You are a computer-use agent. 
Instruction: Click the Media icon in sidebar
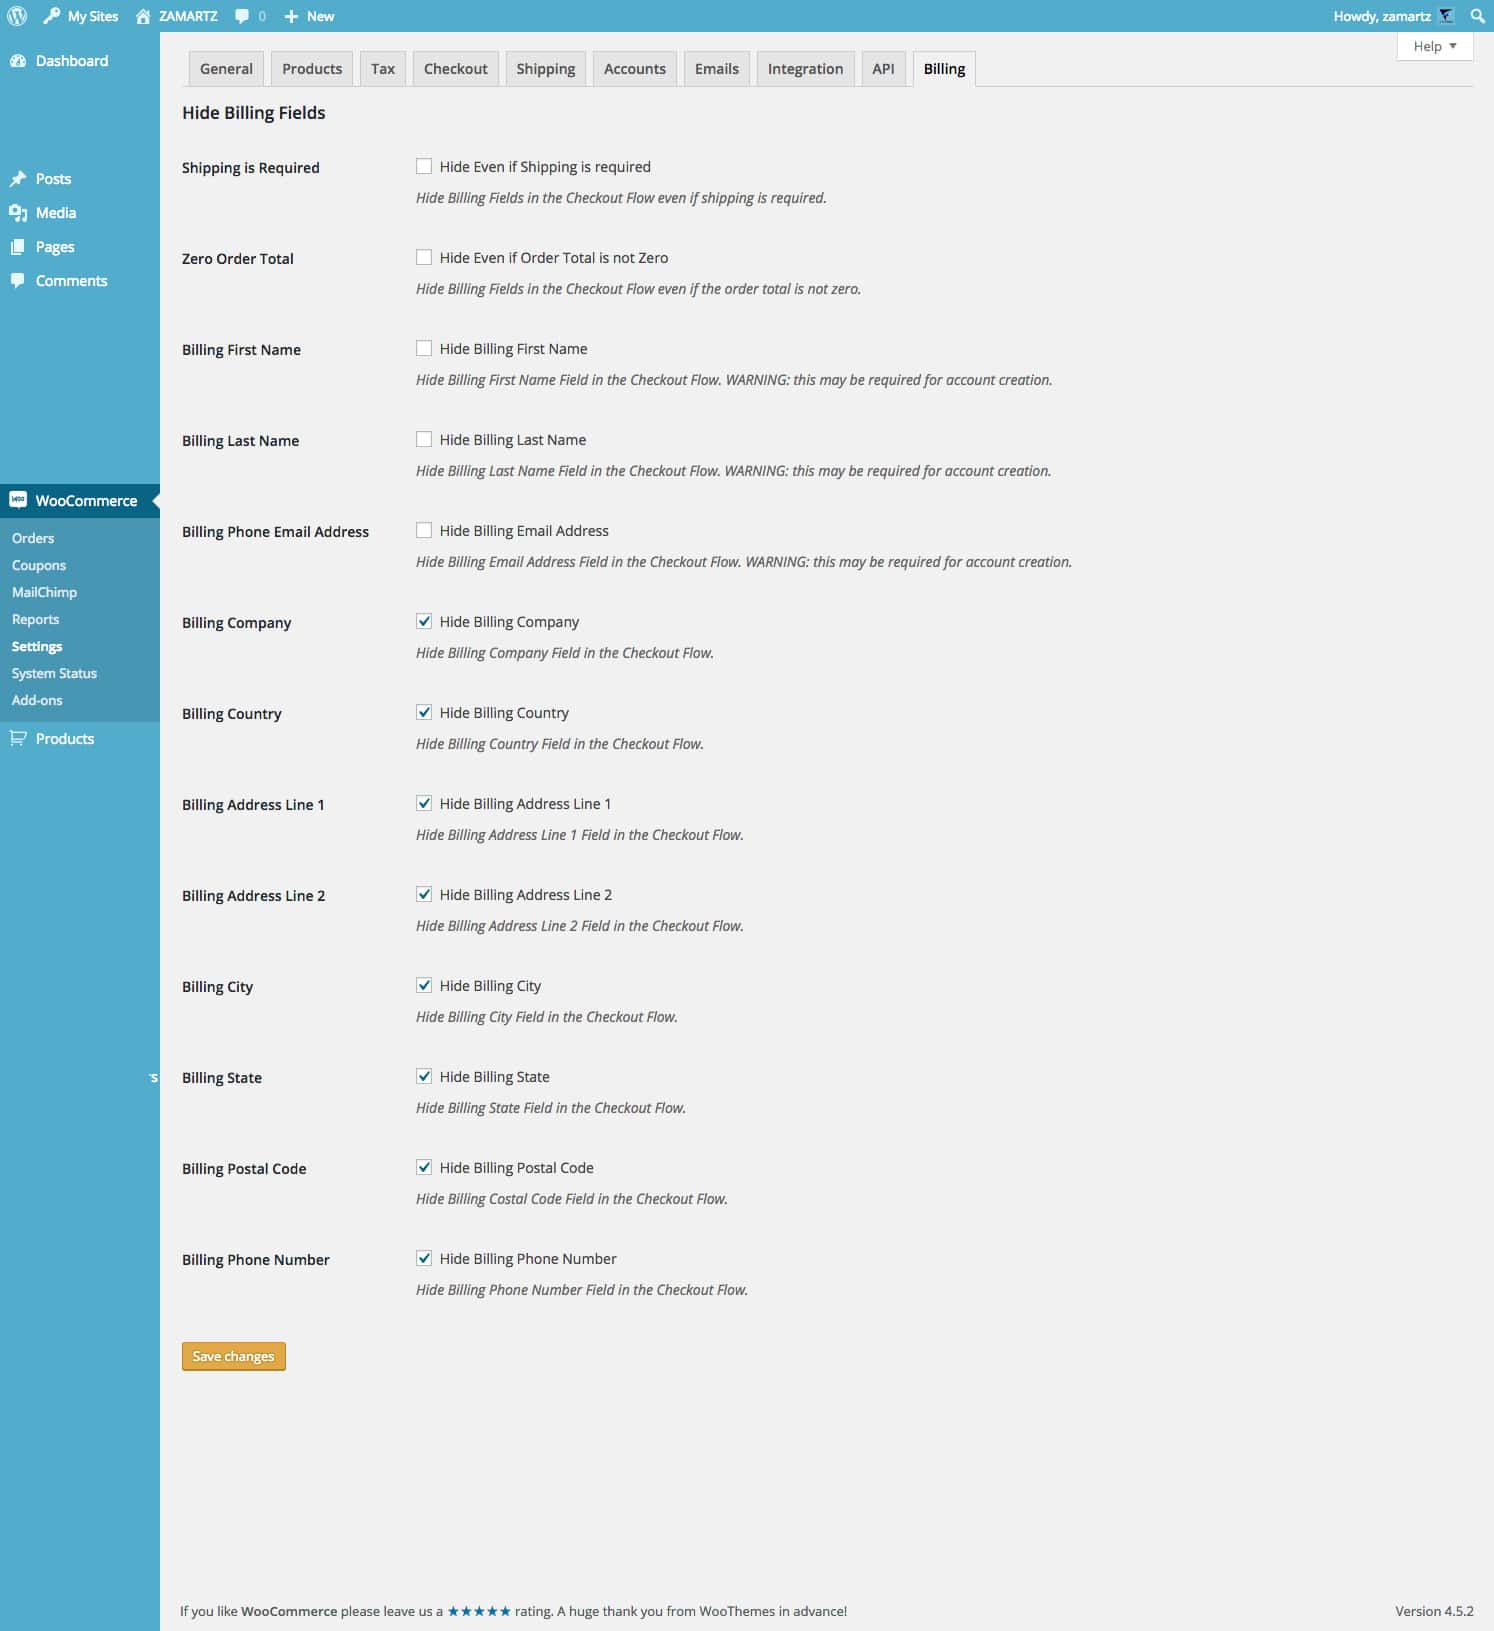pos(18,213)
